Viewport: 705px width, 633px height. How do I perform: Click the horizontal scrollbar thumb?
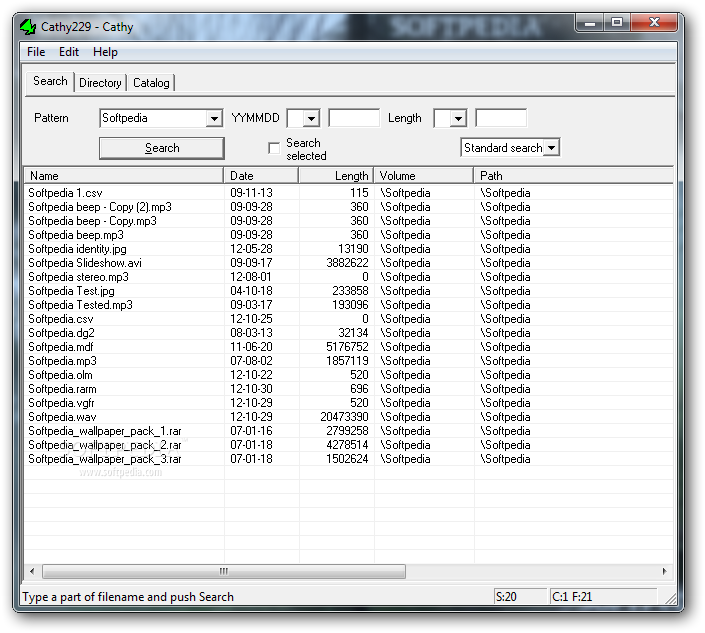click(x=224, y=571)
